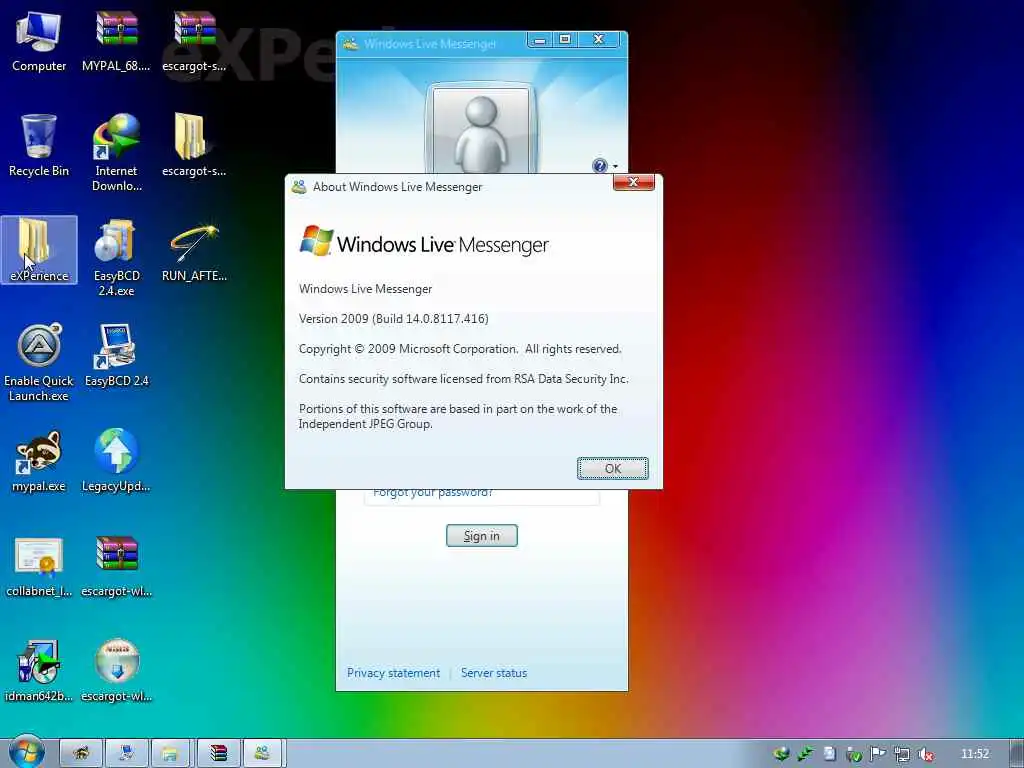Click the first pinned taskbar program icon

81,754
